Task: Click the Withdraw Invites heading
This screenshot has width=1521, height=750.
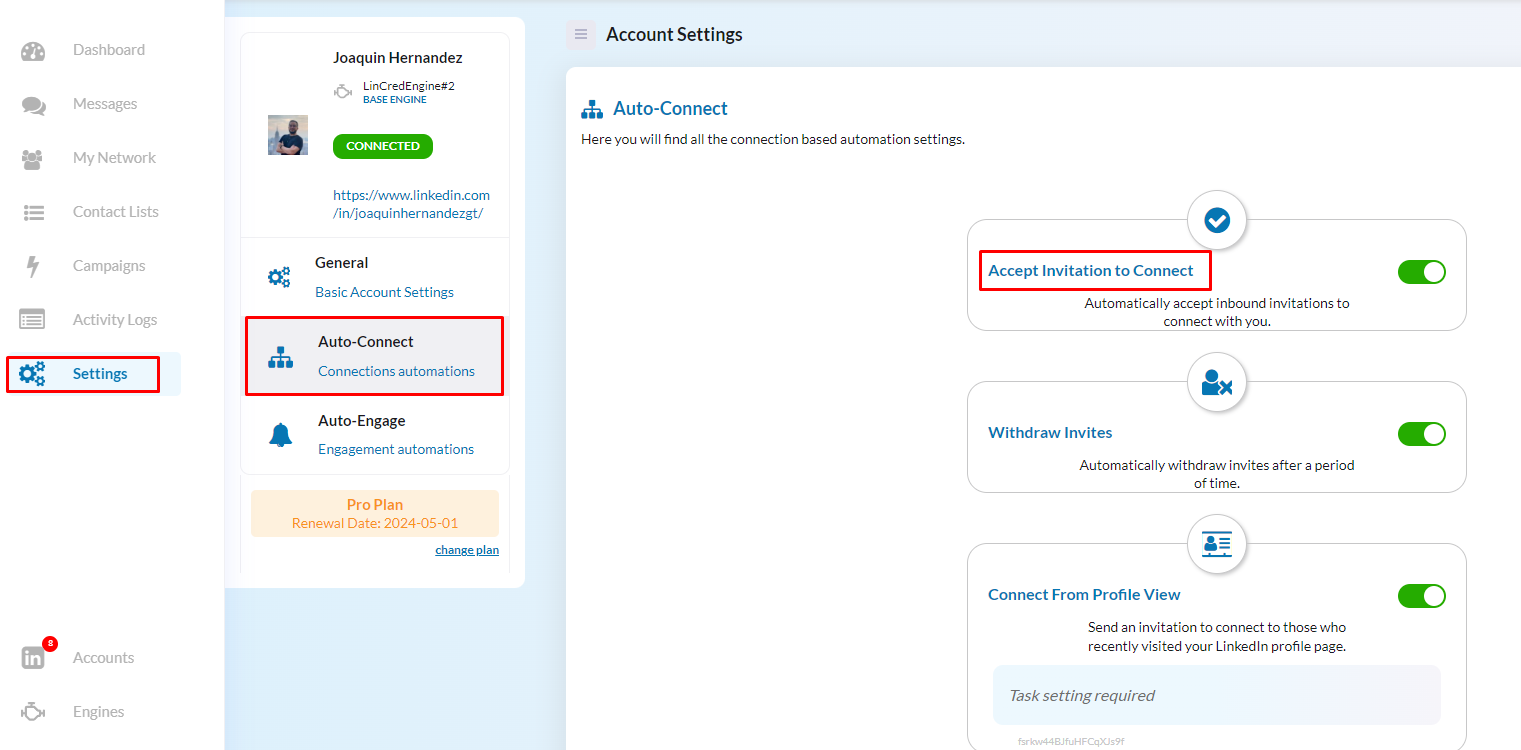Action: tap(1050, 433)
